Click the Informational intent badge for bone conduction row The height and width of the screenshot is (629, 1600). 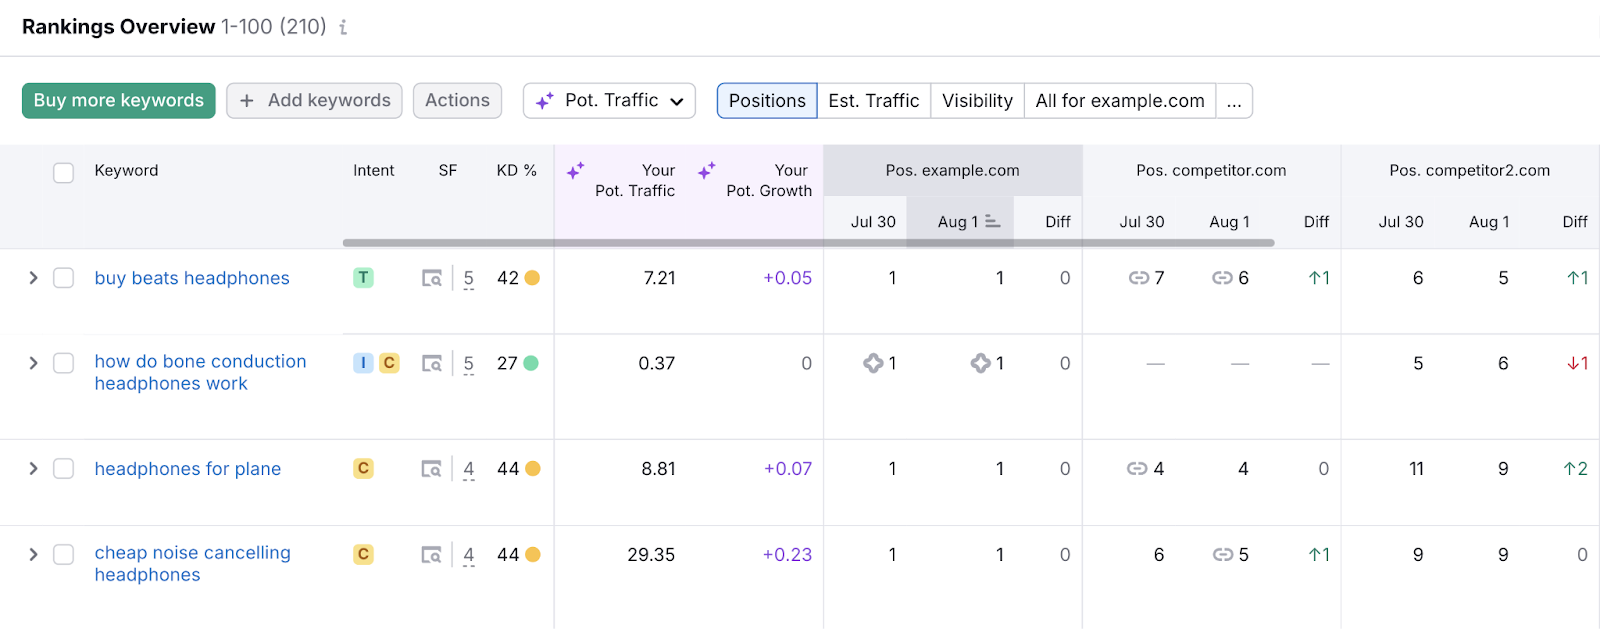pos(363,363)
